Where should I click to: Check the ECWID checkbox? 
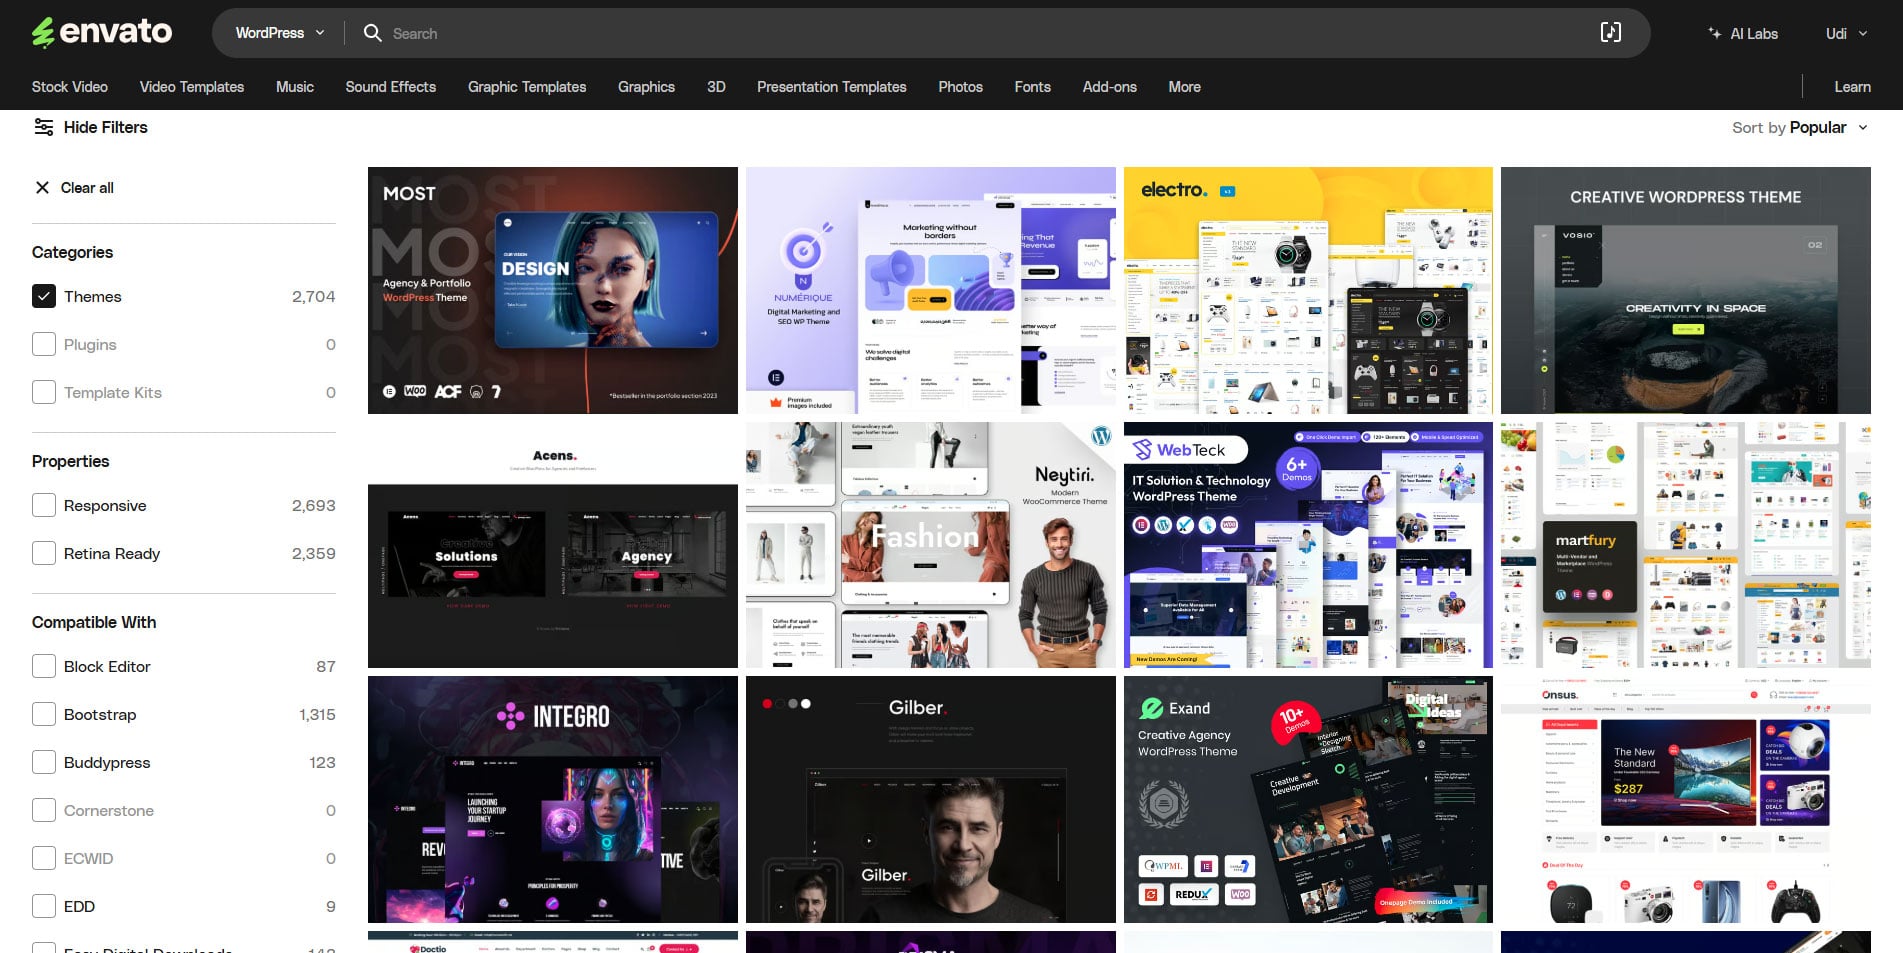(x=44, y=858)
